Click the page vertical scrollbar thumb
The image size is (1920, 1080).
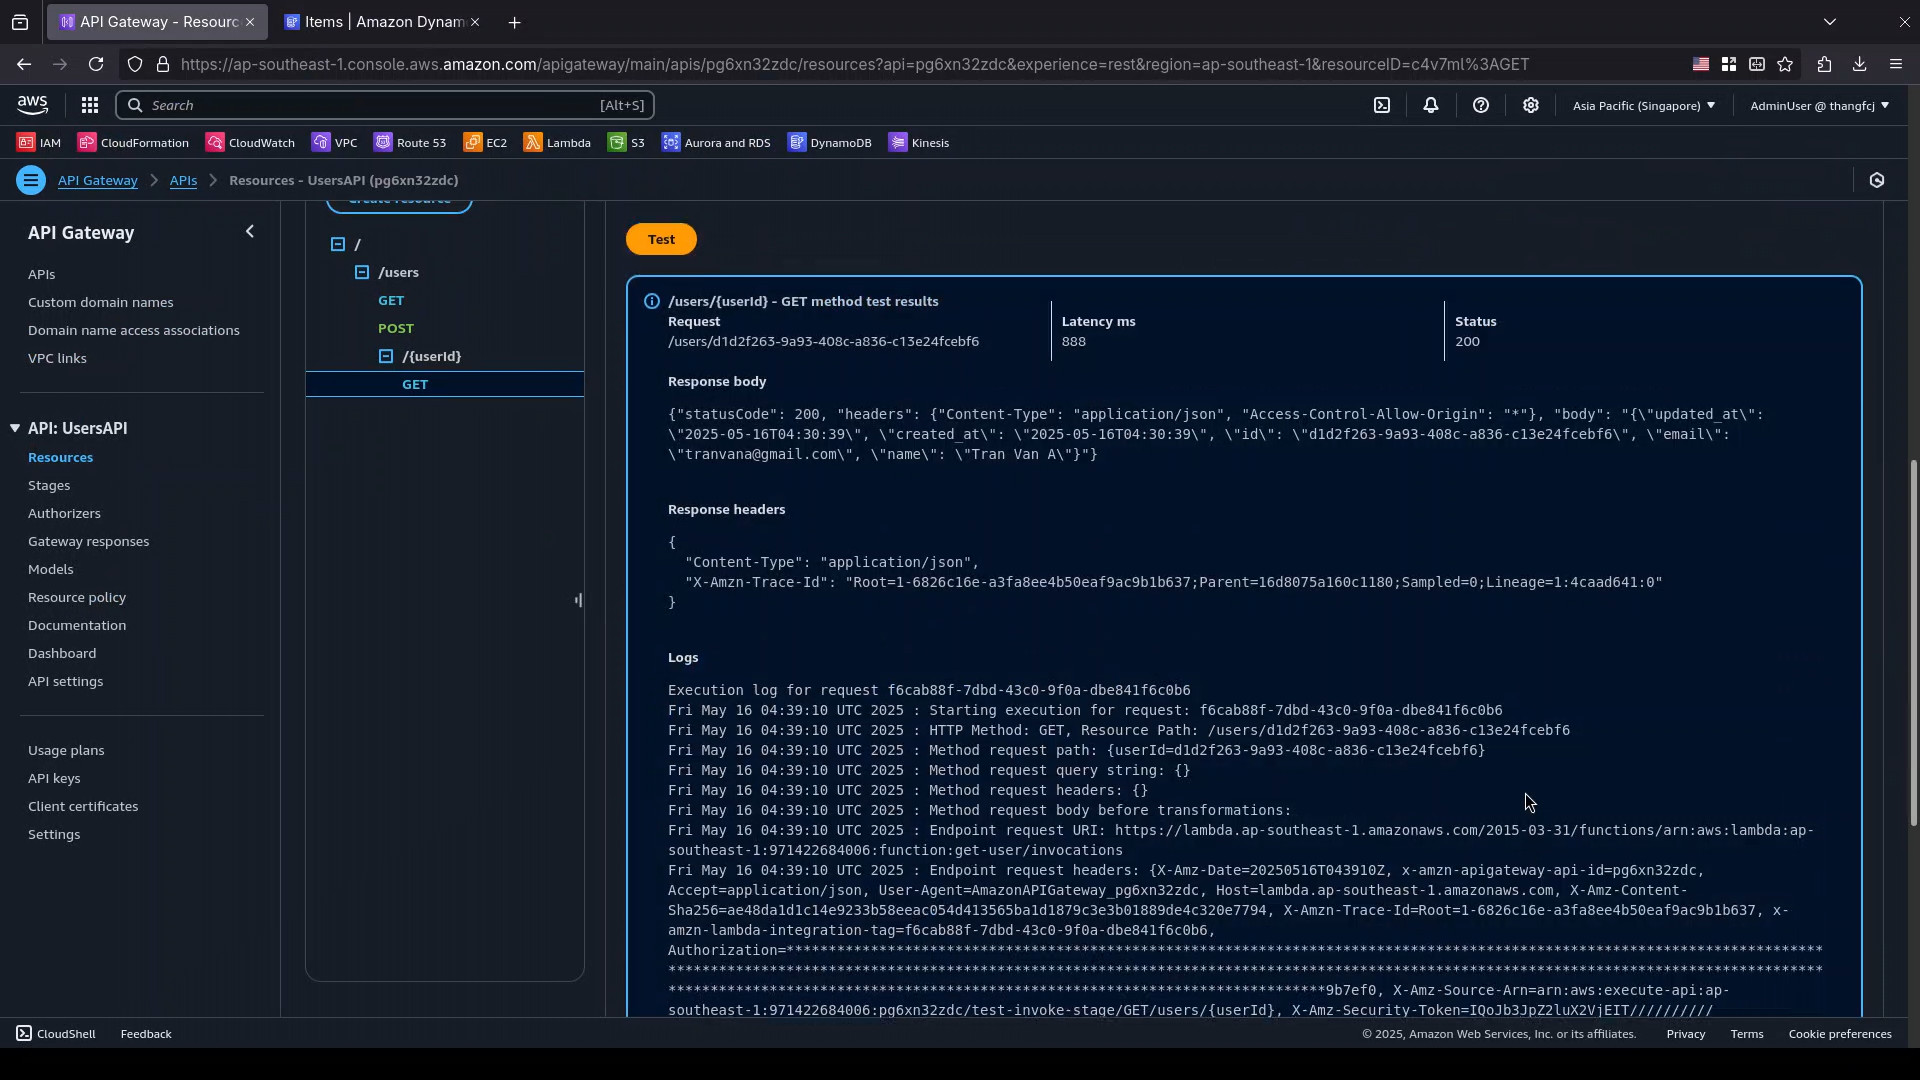[x=1913, y=643]
